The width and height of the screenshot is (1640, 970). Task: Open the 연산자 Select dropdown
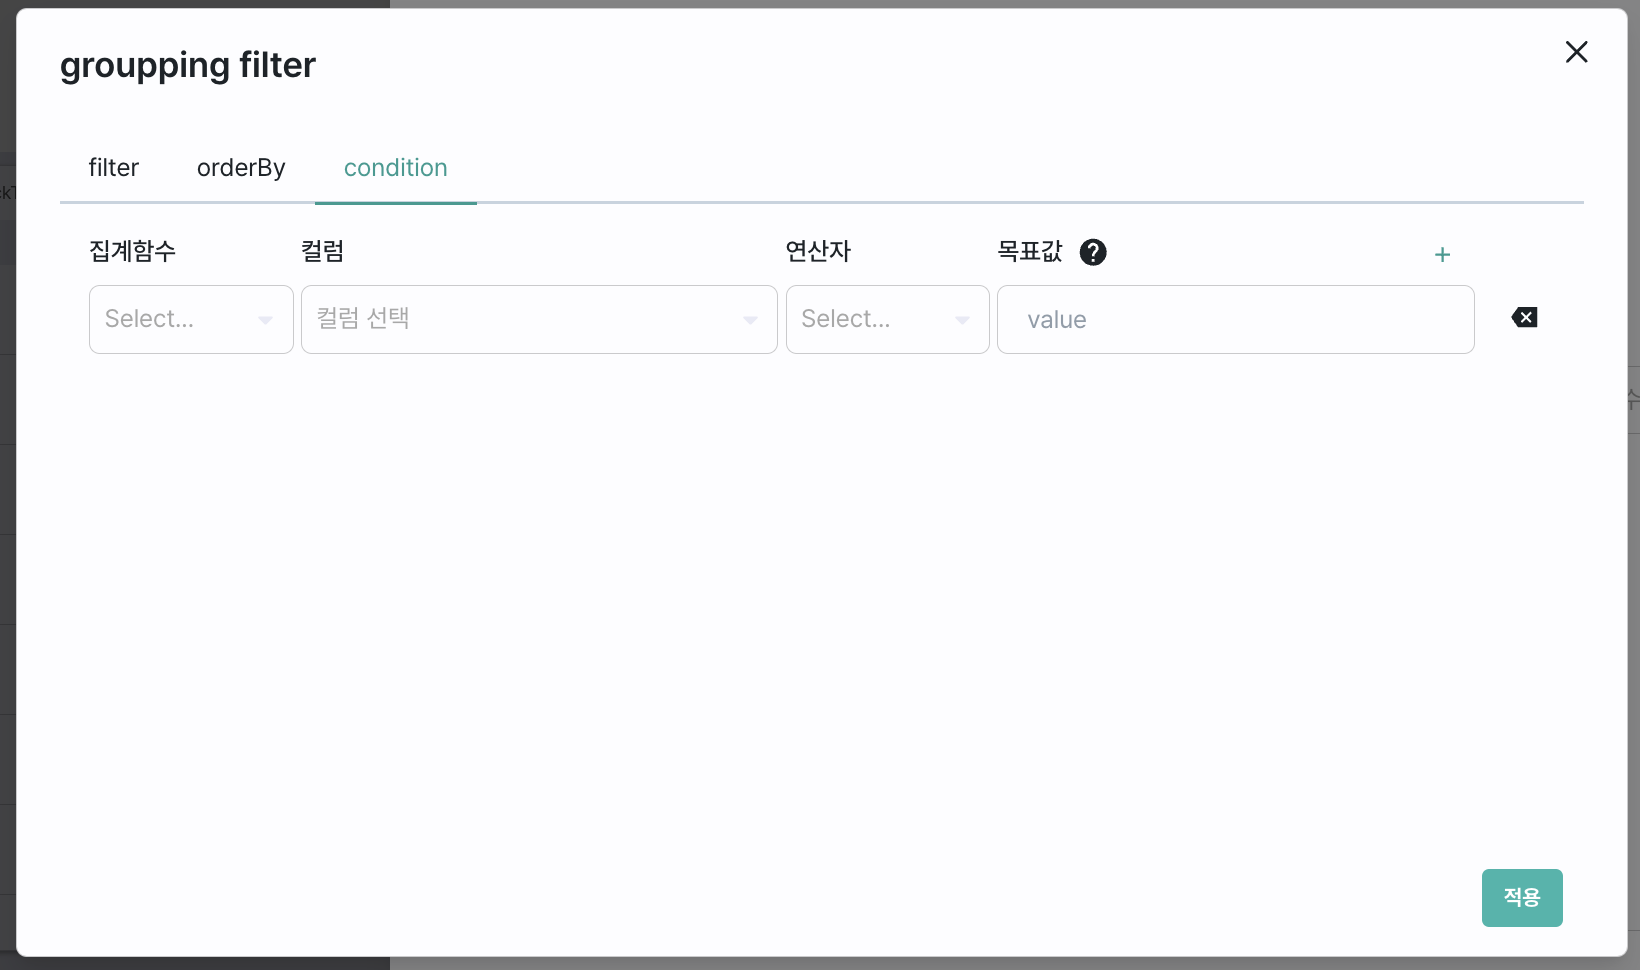coord(888,320)
